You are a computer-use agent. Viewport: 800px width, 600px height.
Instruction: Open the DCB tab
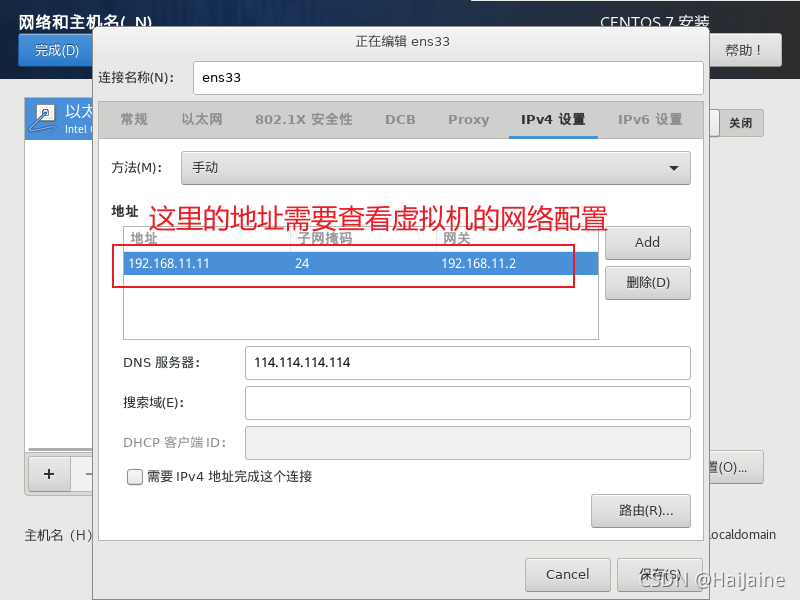(x=400, y=119)
